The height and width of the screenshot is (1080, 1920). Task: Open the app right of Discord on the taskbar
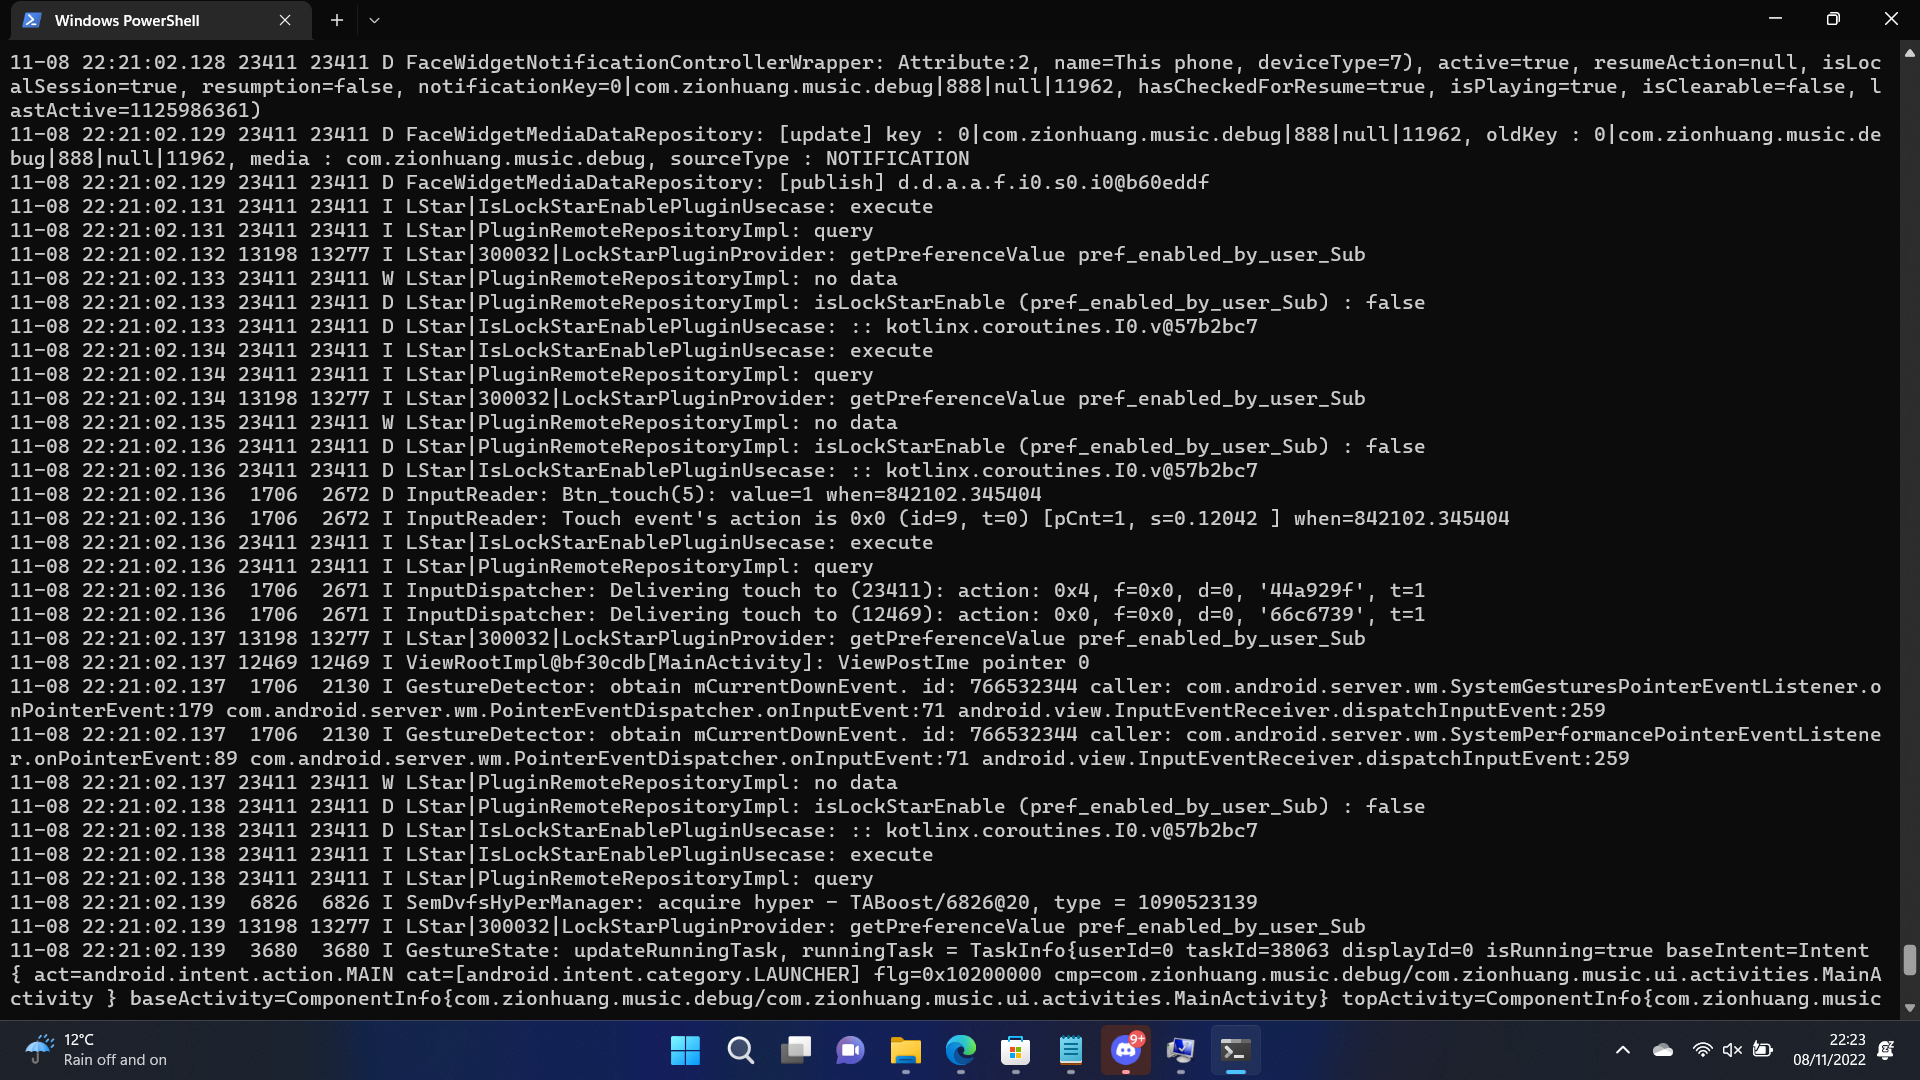pyautogui.click(x=1181, y=1050)
